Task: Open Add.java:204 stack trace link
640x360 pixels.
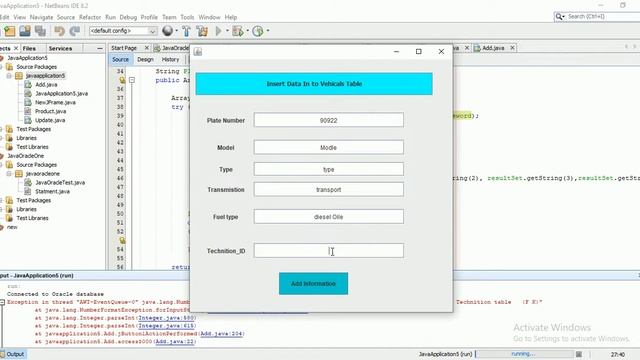Action: (222, 333)
